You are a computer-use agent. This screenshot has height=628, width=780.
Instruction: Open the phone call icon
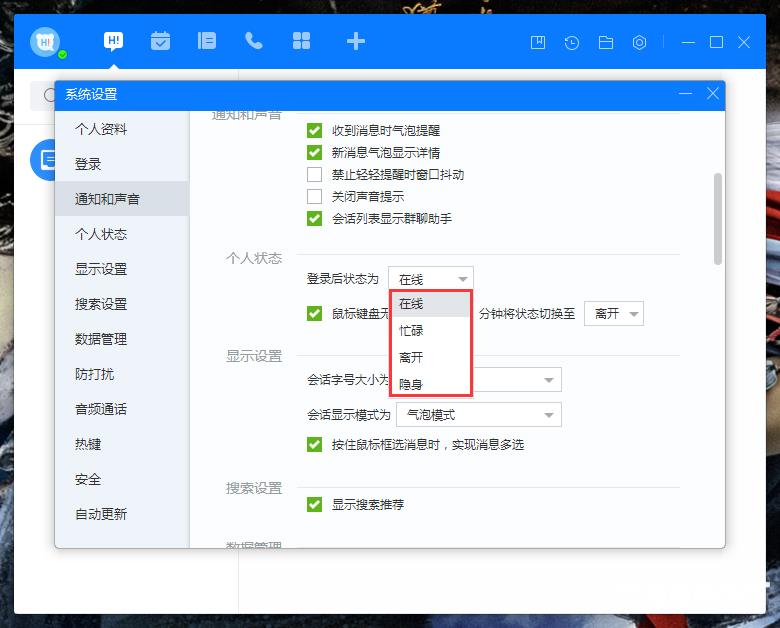tap(254, 41)
